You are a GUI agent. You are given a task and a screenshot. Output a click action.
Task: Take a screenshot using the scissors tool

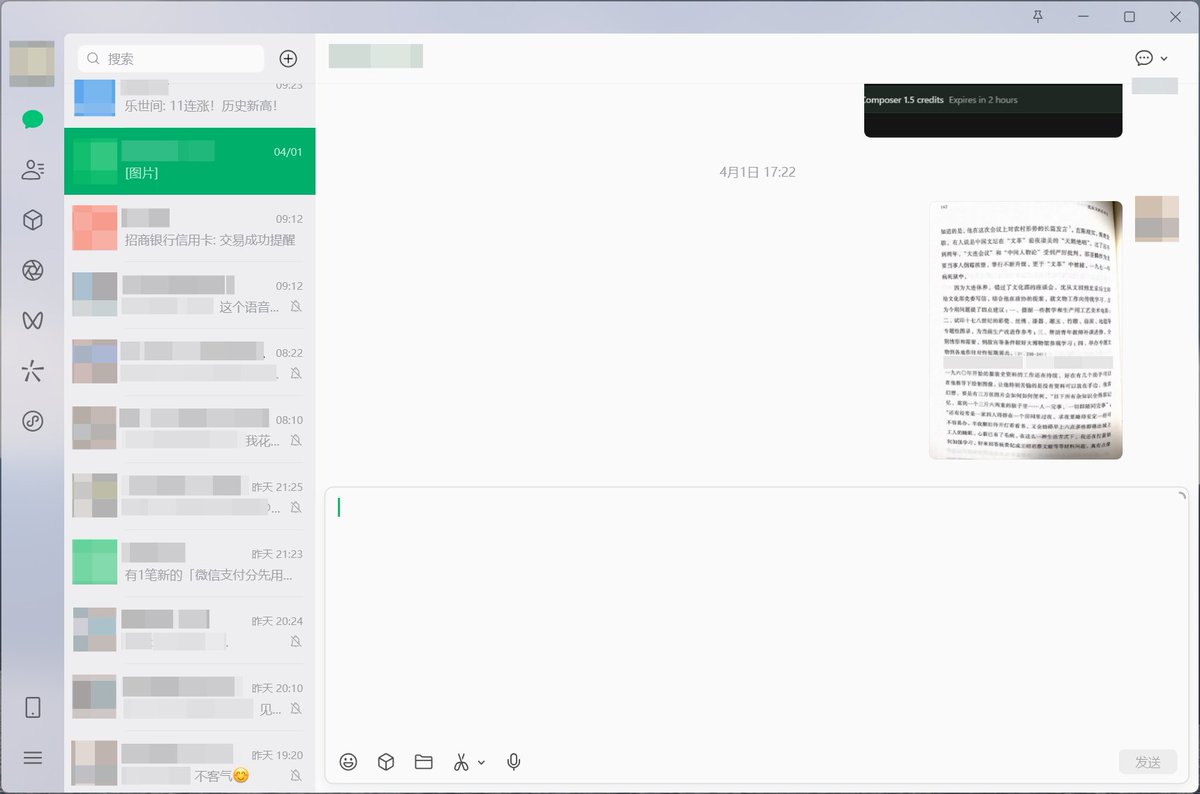(x=461, y=761)
